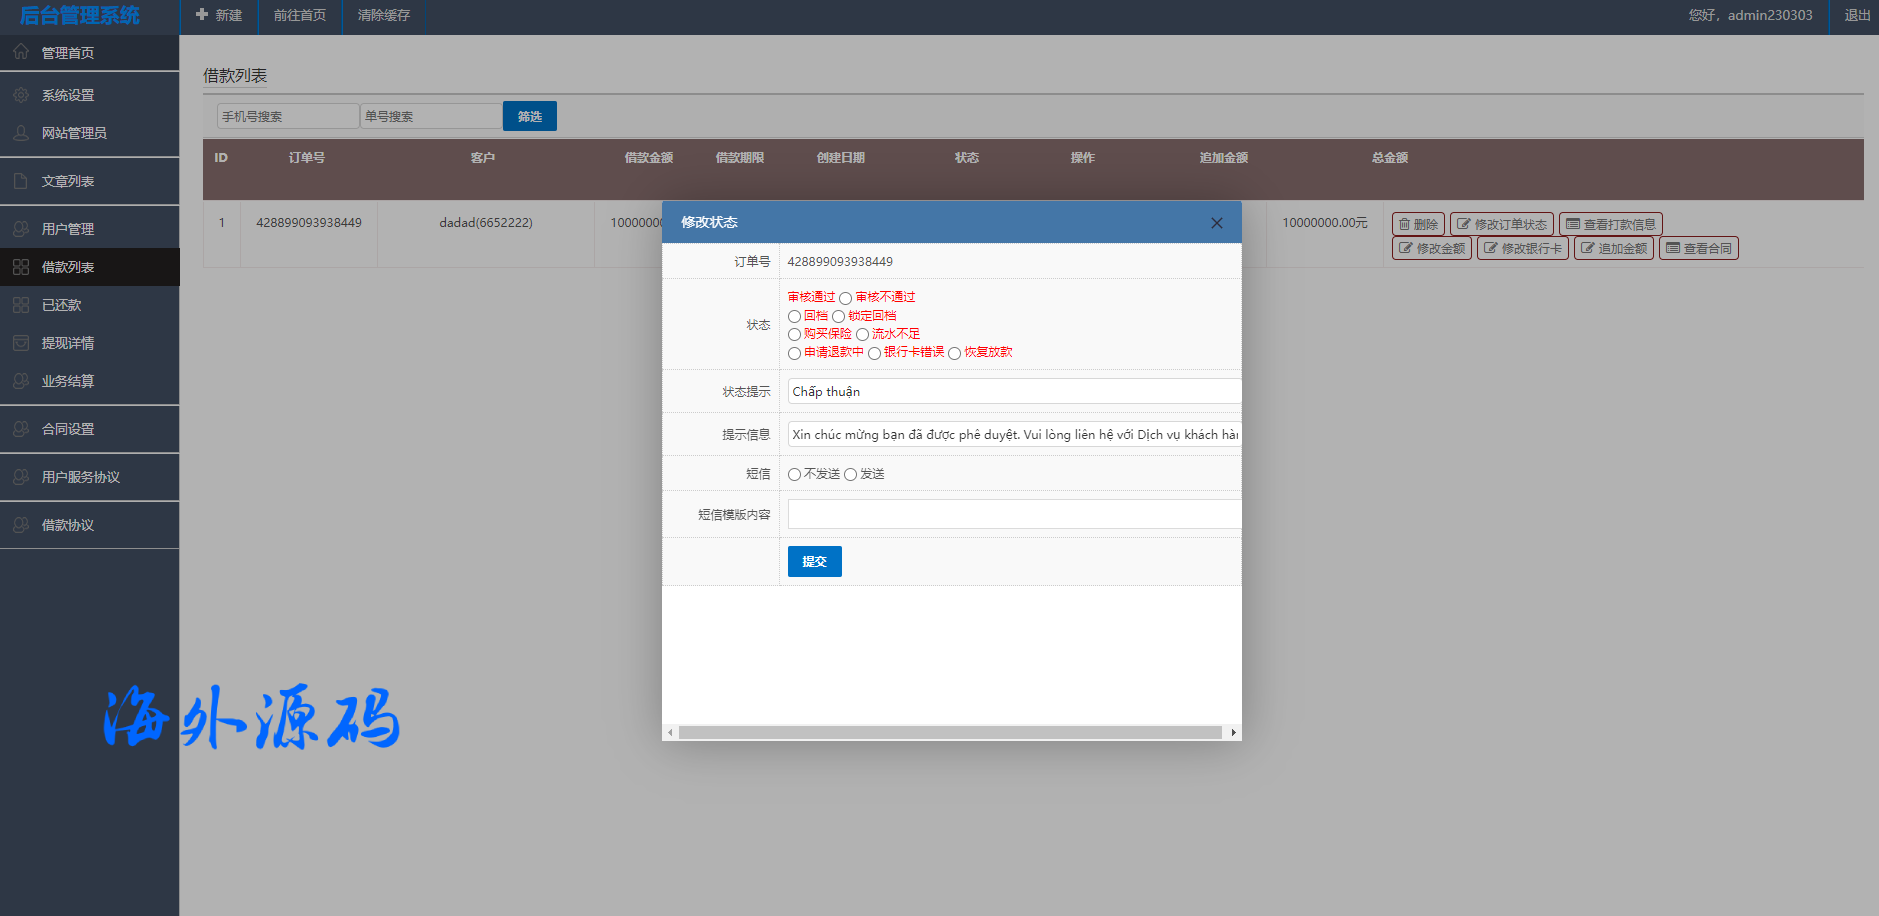The width and height of the screenshot is (1879, 916).
Task: Enable SMS by selecting 发送
Action: (851, 474)
